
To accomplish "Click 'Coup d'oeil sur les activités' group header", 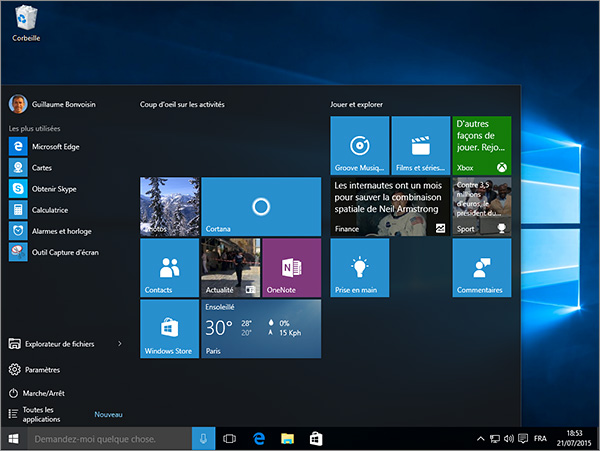I will [x=182, y=104].
